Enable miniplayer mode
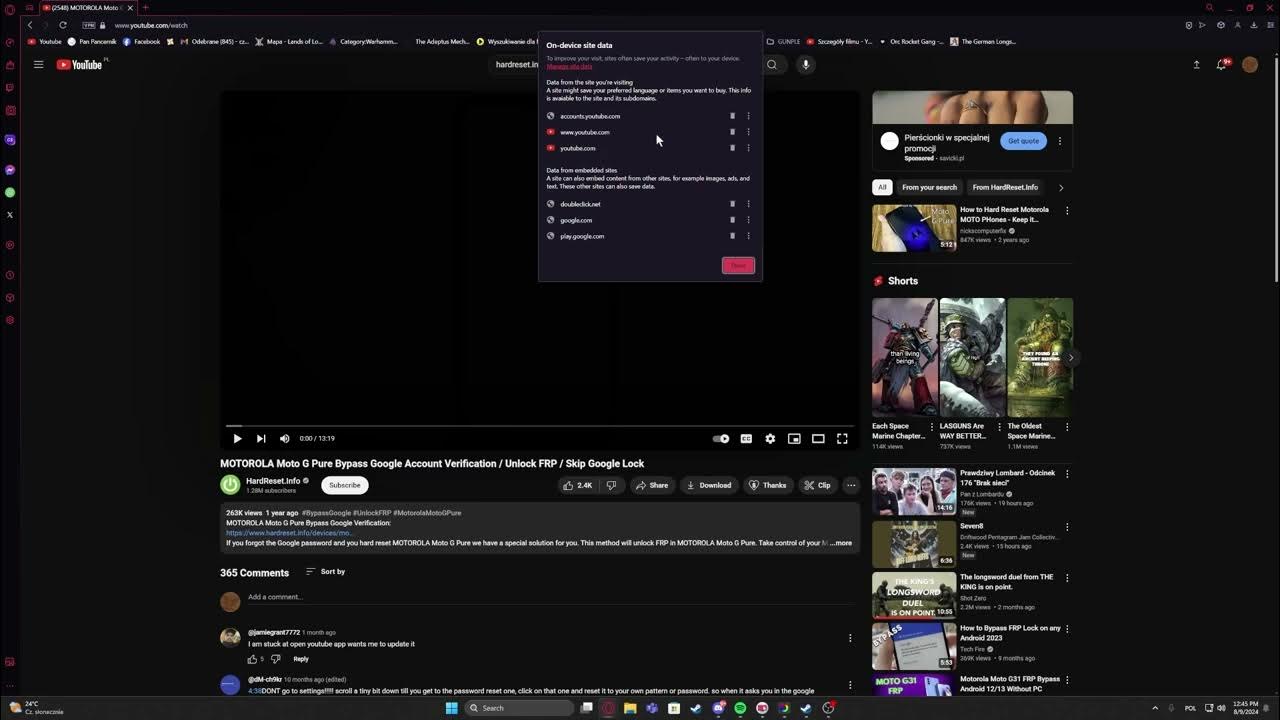The height and width of the screenshot is (720, 1280). [x=794, y=438]
